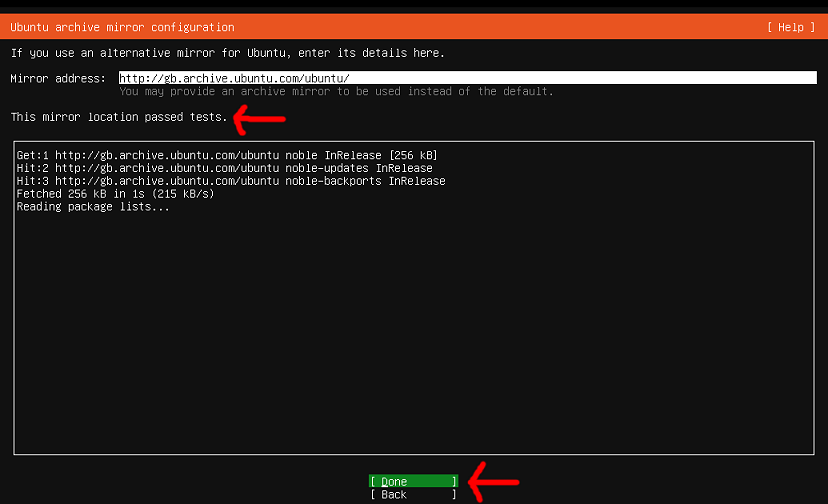Click red arrow next to passed tests
This screenshot has height=504, width=828.
[259, 119]
